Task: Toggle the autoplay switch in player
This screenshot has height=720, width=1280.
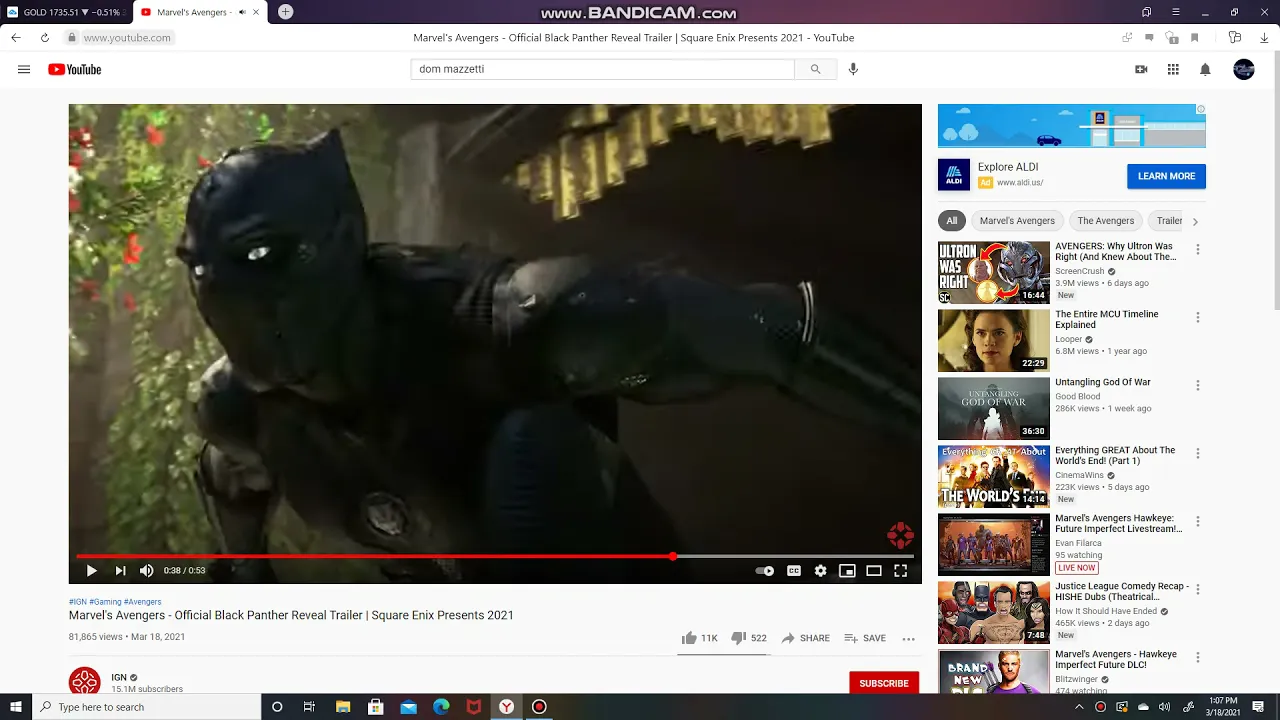Action: 764,570
